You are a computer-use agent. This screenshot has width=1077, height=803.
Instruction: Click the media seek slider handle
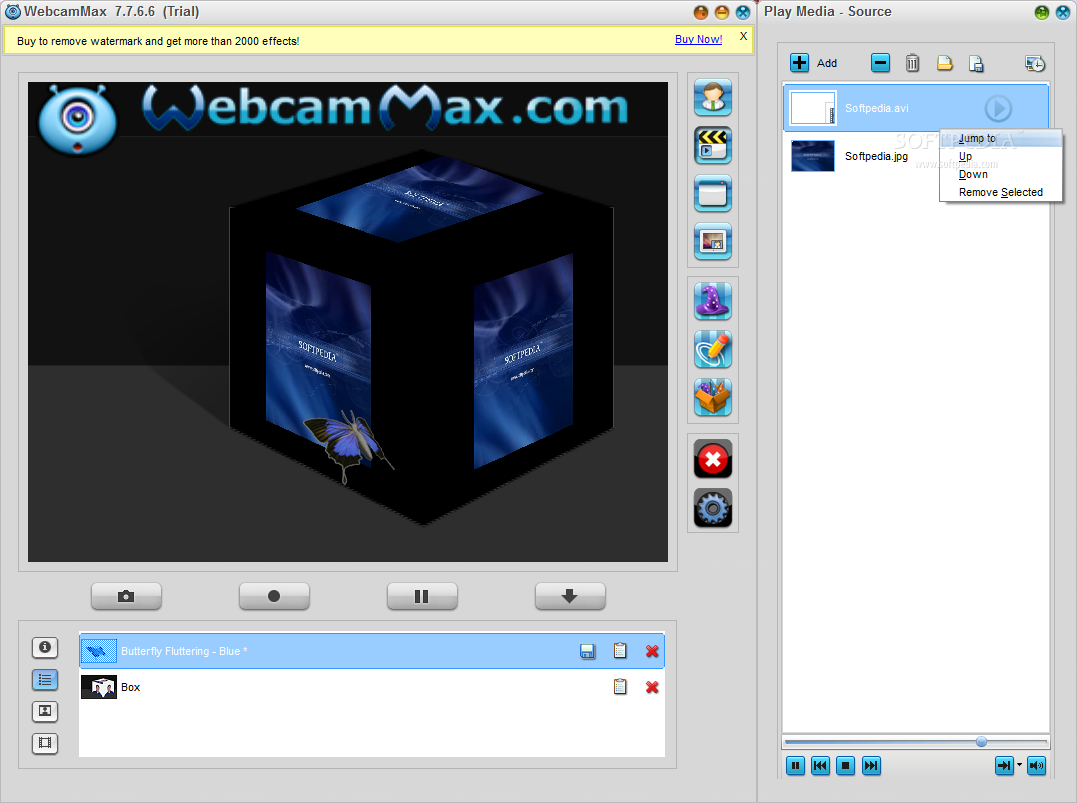tap(981, 741)
